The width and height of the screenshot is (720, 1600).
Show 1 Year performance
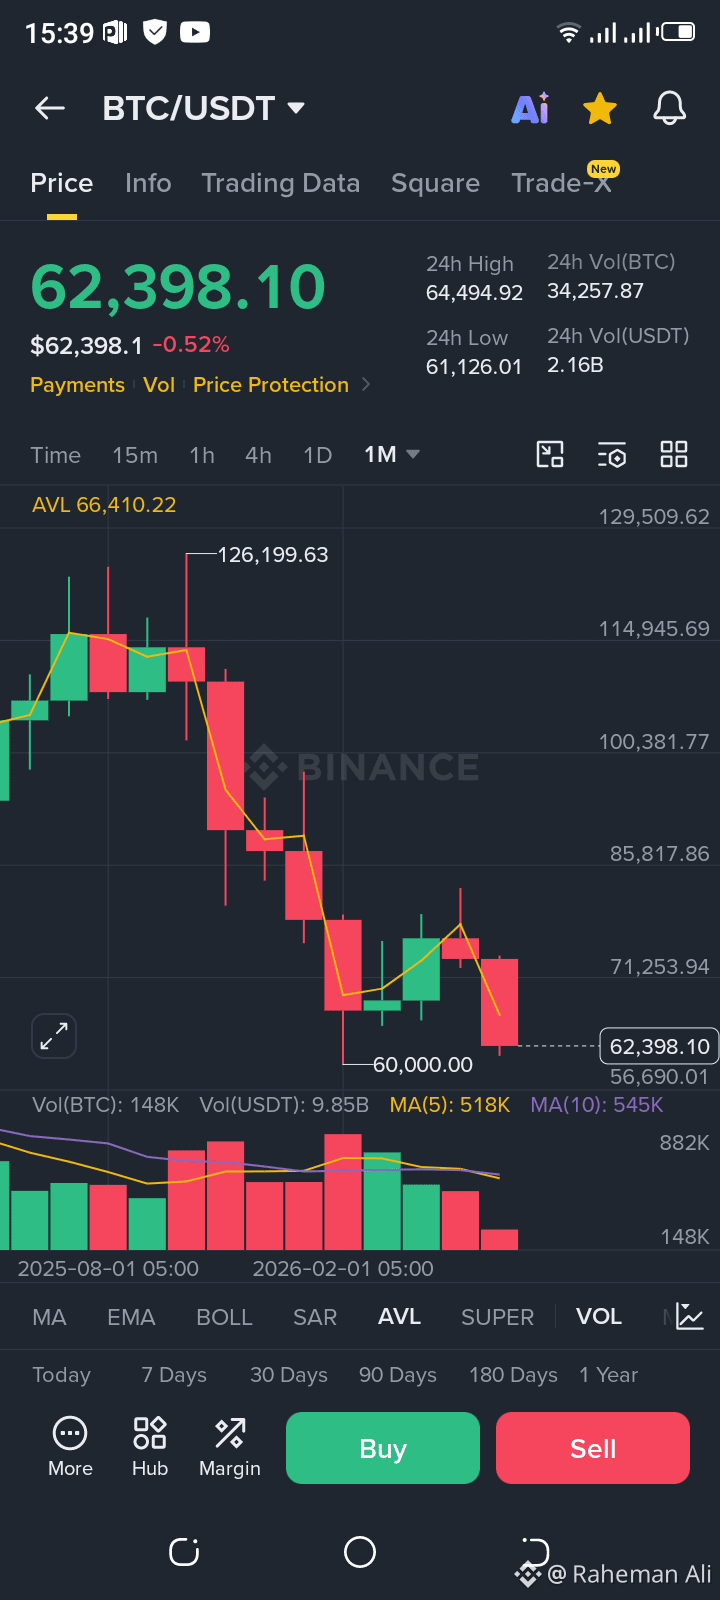click(608, 1375)
